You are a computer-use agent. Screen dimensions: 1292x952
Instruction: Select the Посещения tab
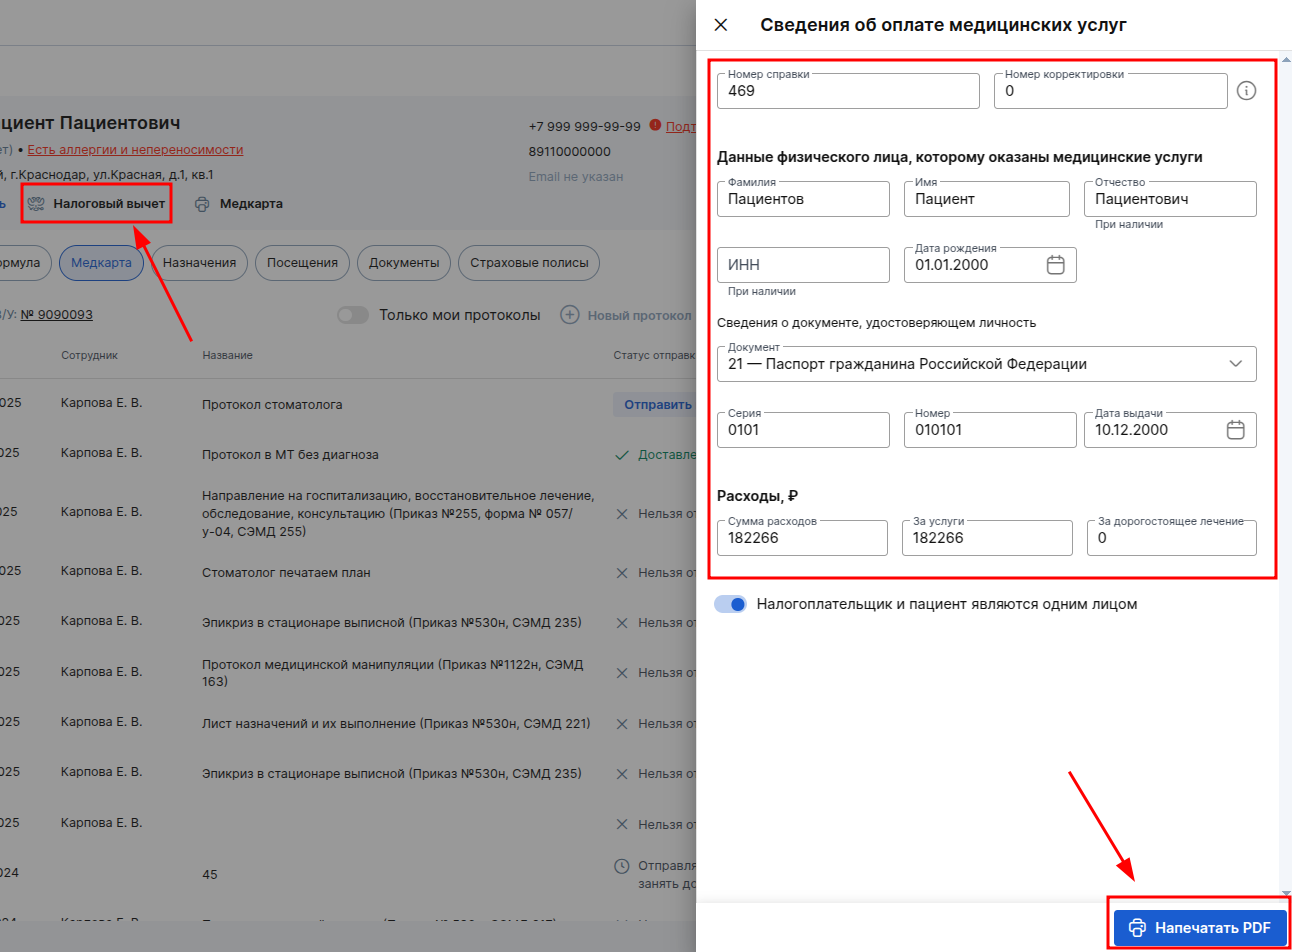click(x=302, y=263)
